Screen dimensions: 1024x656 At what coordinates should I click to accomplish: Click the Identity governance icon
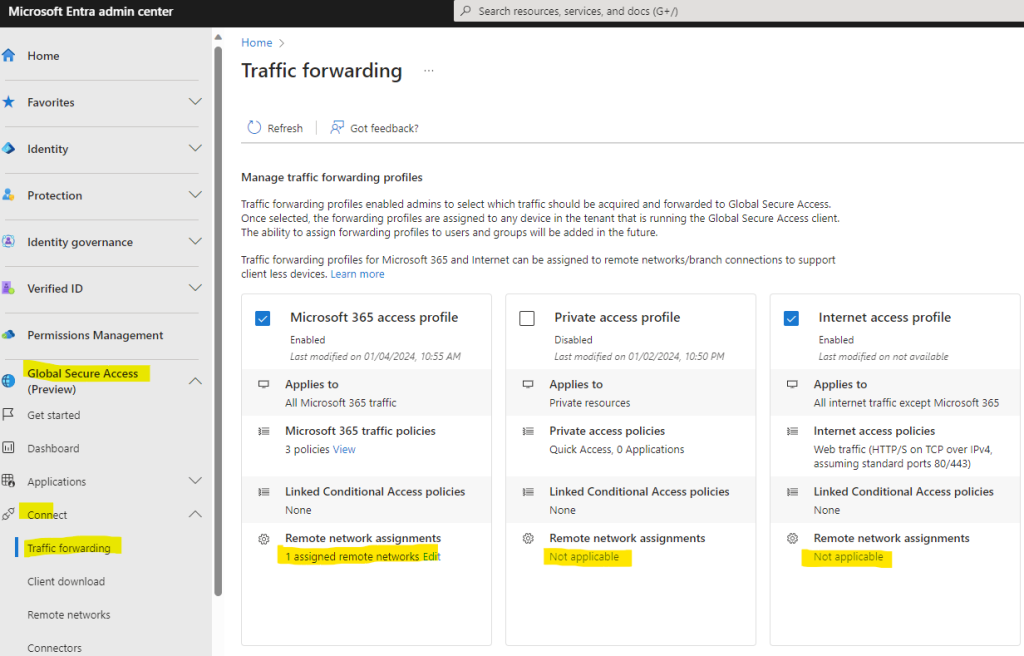8,241
